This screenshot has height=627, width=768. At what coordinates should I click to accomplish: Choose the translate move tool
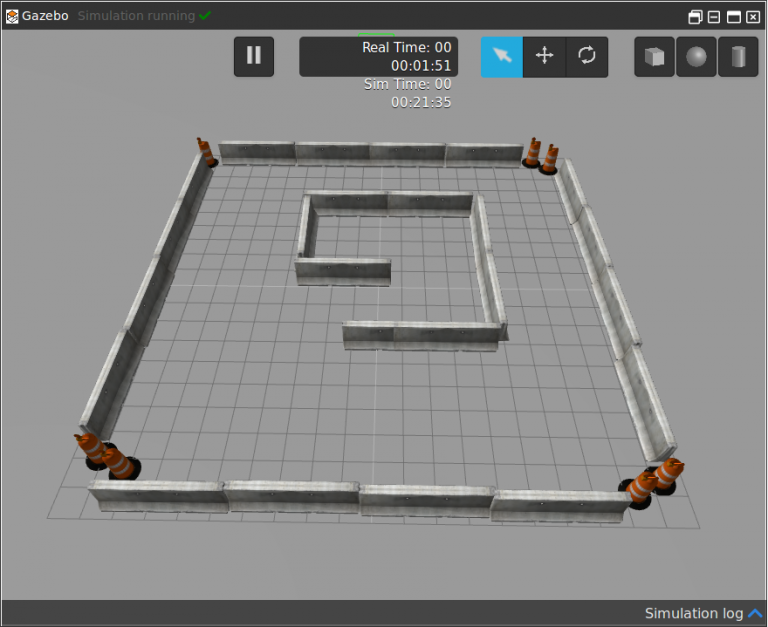[x=544, y=56]
